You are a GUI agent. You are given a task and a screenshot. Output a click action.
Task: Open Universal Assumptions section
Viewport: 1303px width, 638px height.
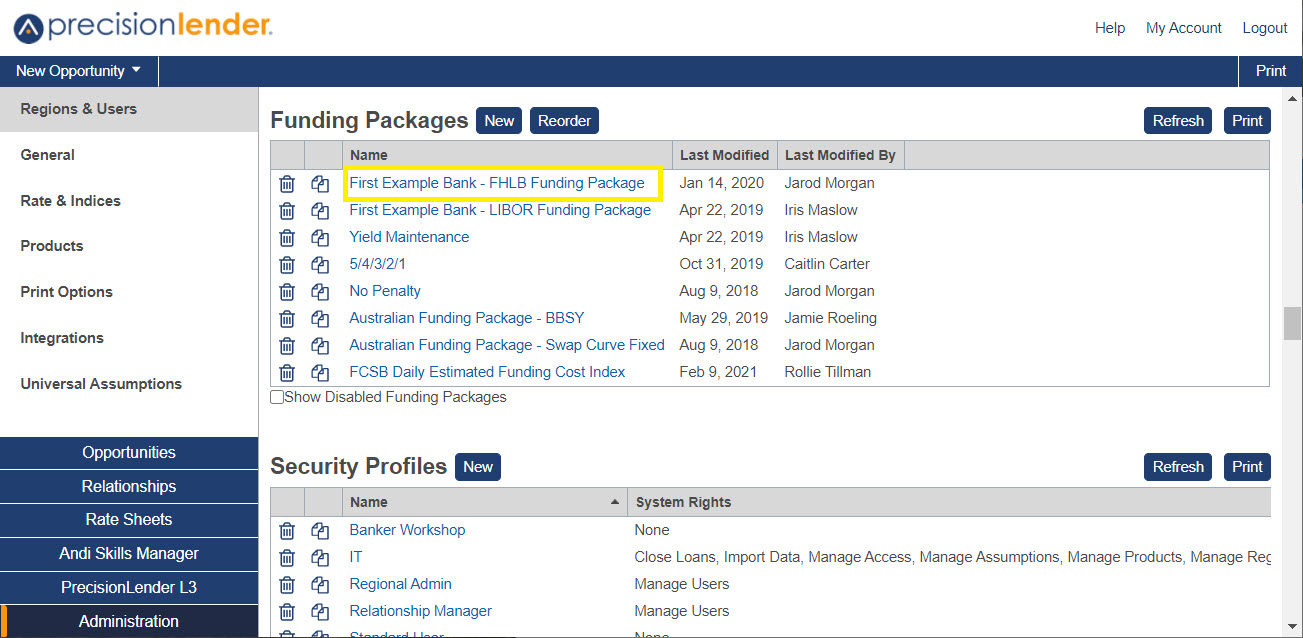click(x=129, y=384)
